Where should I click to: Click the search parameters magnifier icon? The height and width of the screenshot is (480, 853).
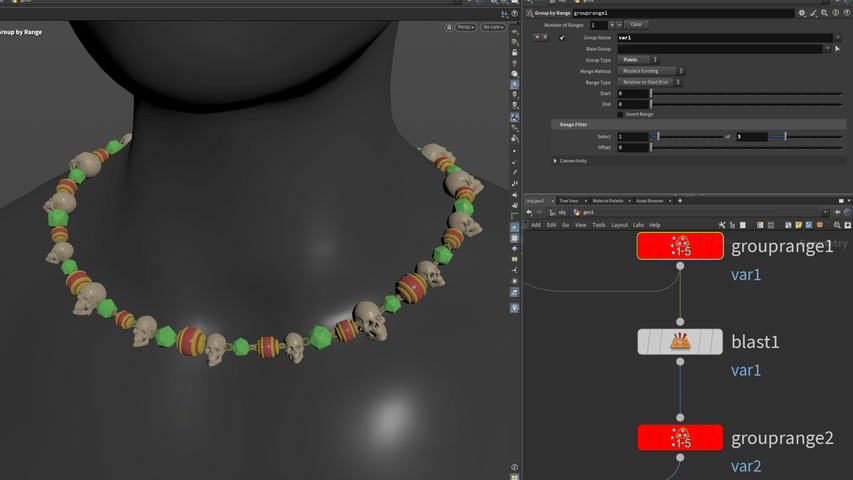(824, 13)
